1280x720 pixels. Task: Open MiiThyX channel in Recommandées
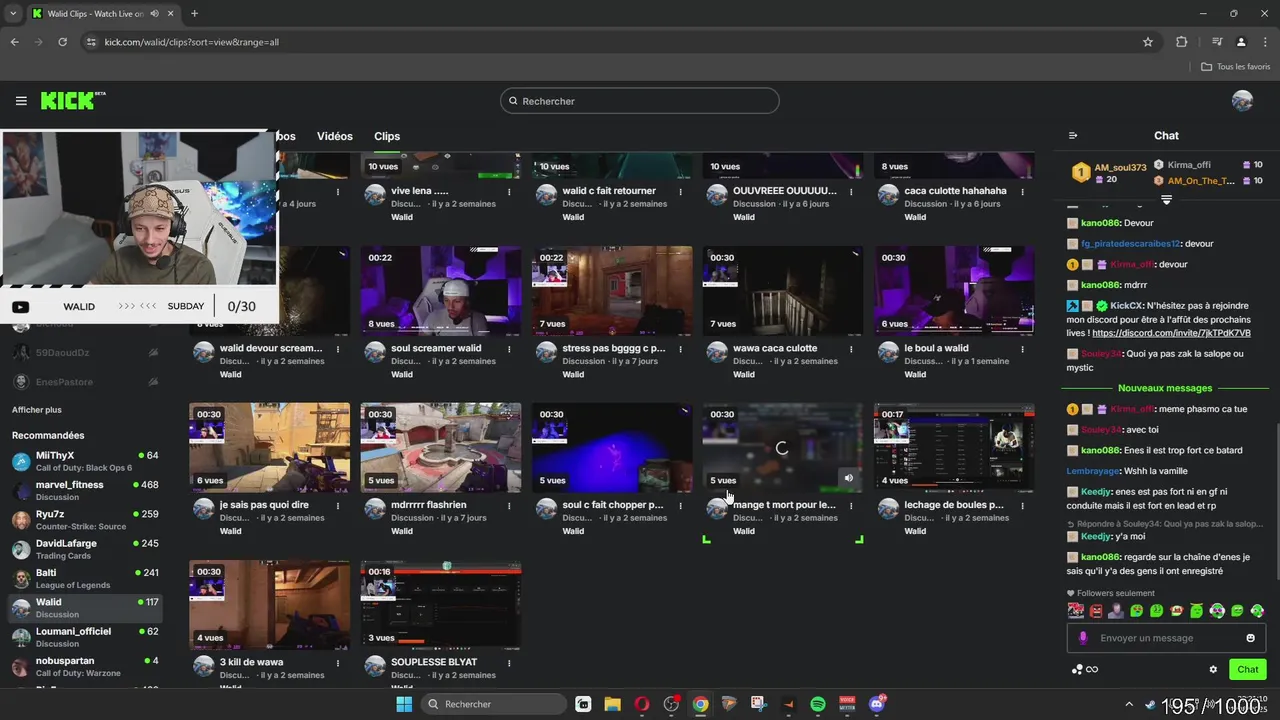pyautogui.click(x=85, y=462)
